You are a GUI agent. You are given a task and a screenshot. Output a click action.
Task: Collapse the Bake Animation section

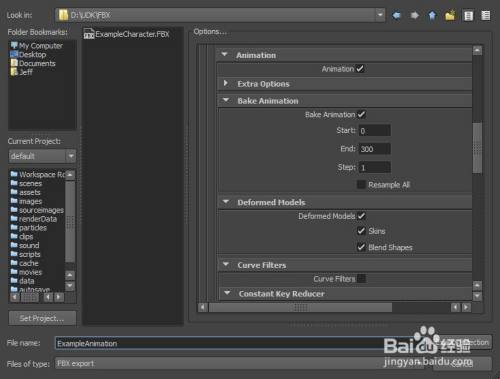(x=226, y=100)
